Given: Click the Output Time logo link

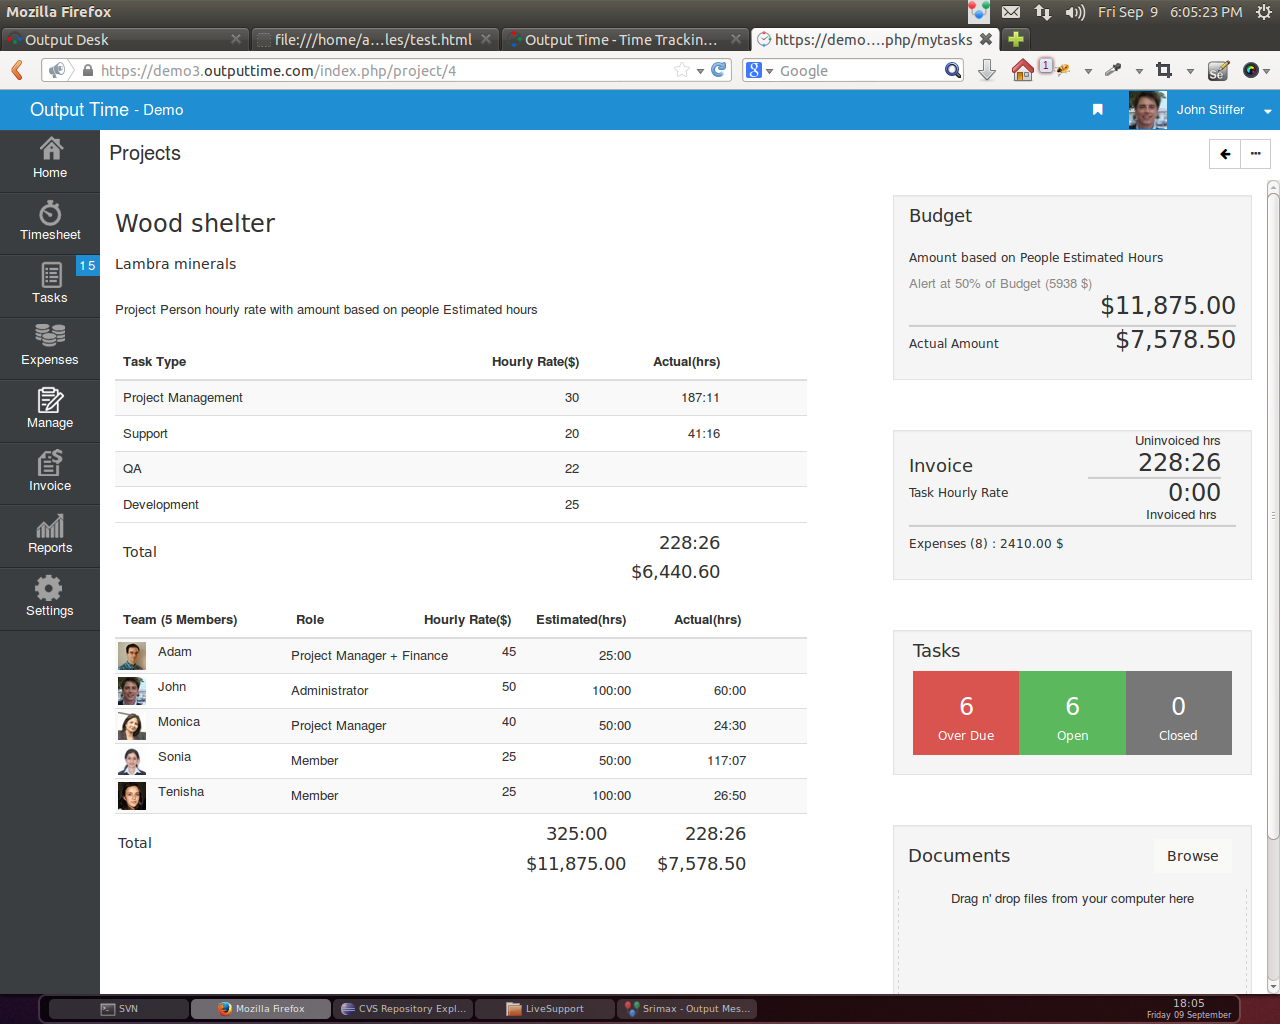Looking at the screenshot, I should tap(106, 110).
